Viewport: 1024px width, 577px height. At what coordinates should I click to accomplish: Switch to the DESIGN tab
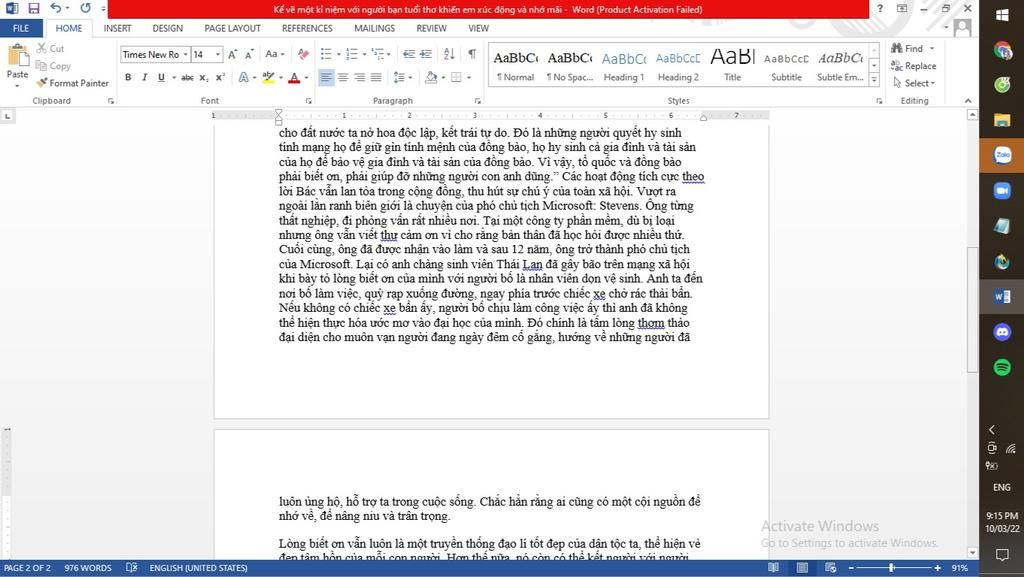pos(168,28)
